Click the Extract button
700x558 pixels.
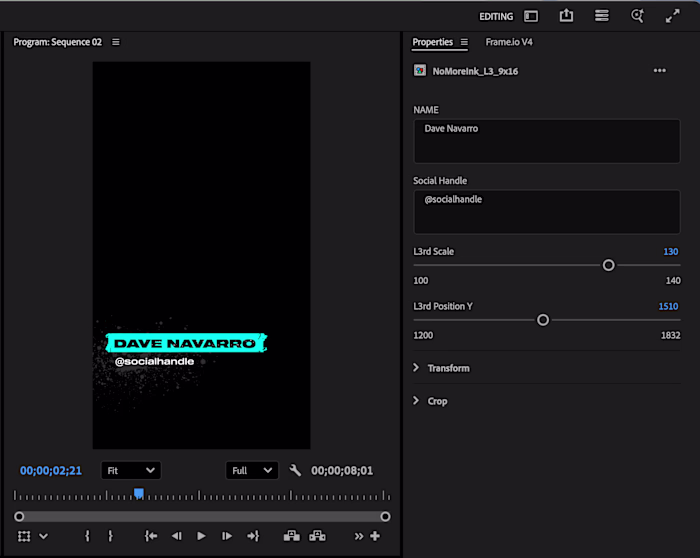[317, 536]
